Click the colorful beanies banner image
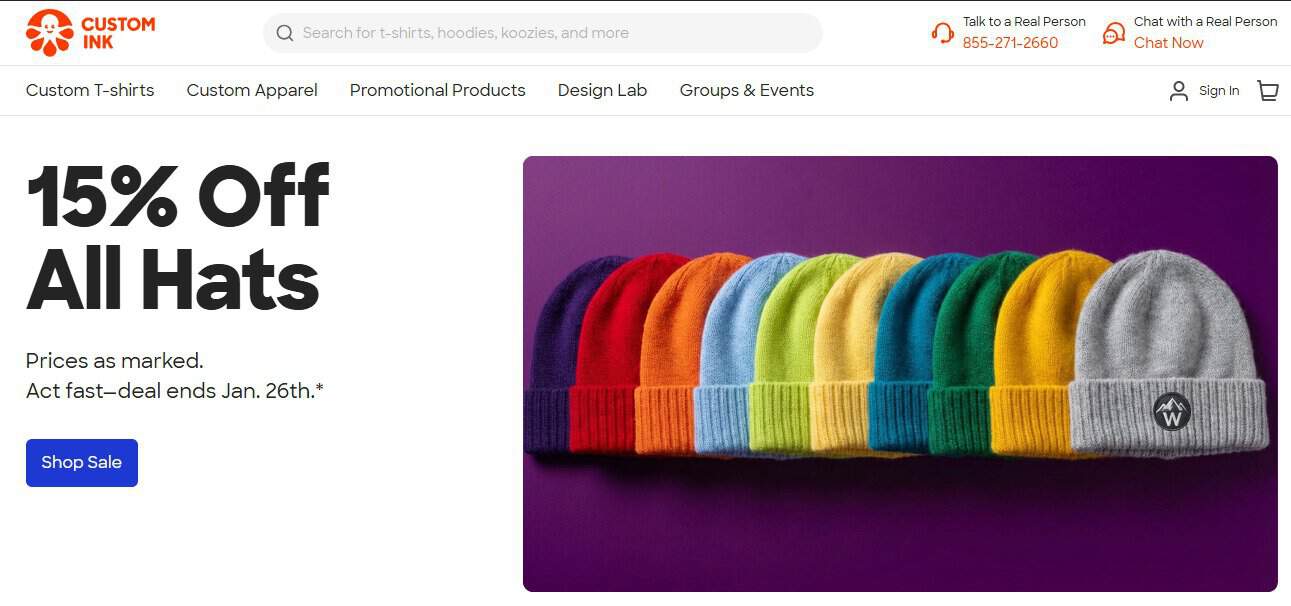Viewport: 1291px width, 606px height. pyautogui.click(x=900, y=374)
